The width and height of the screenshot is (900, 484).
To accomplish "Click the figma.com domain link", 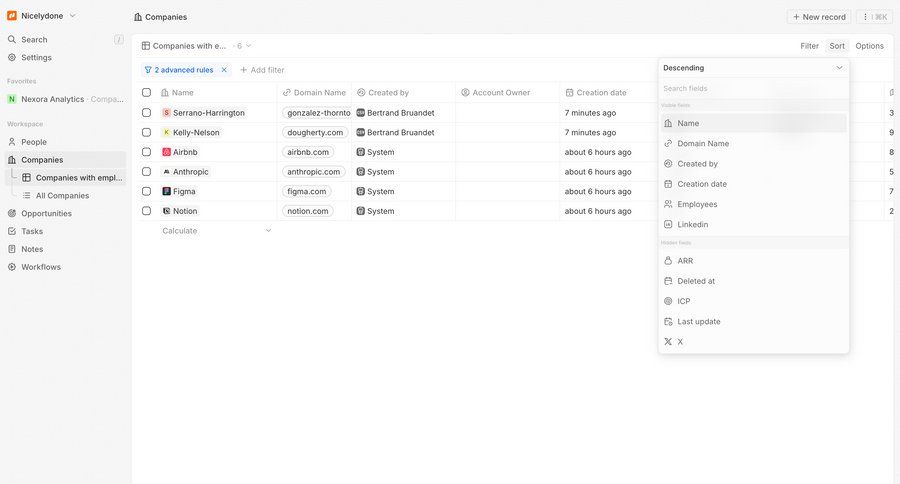I will [x=307, y=191].
